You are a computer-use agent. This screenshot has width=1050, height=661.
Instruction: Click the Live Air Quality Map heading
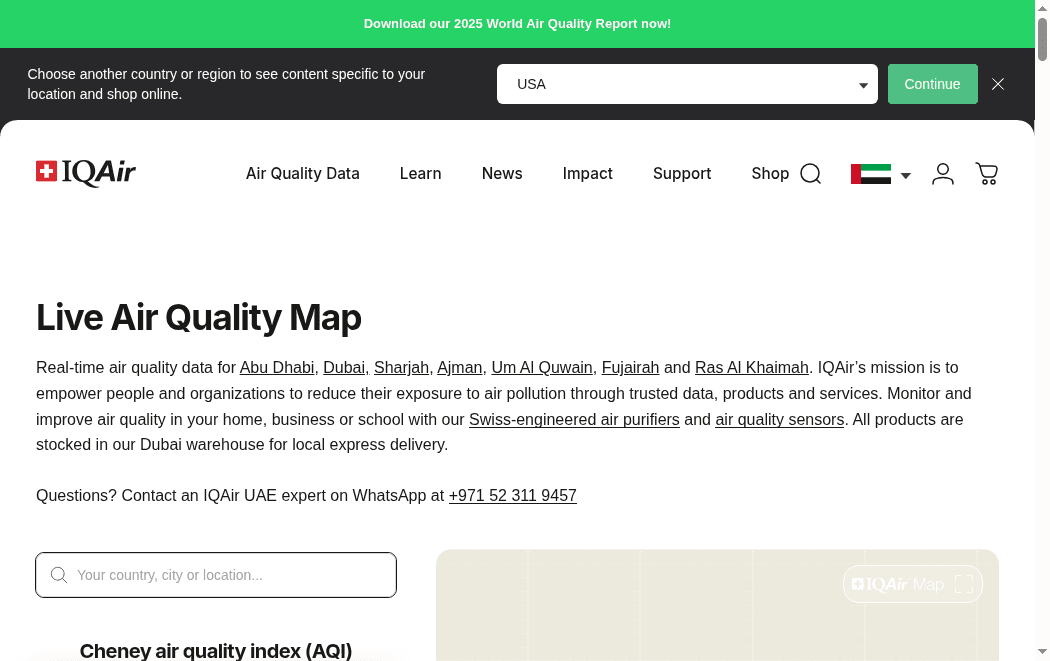pos(199,317)
